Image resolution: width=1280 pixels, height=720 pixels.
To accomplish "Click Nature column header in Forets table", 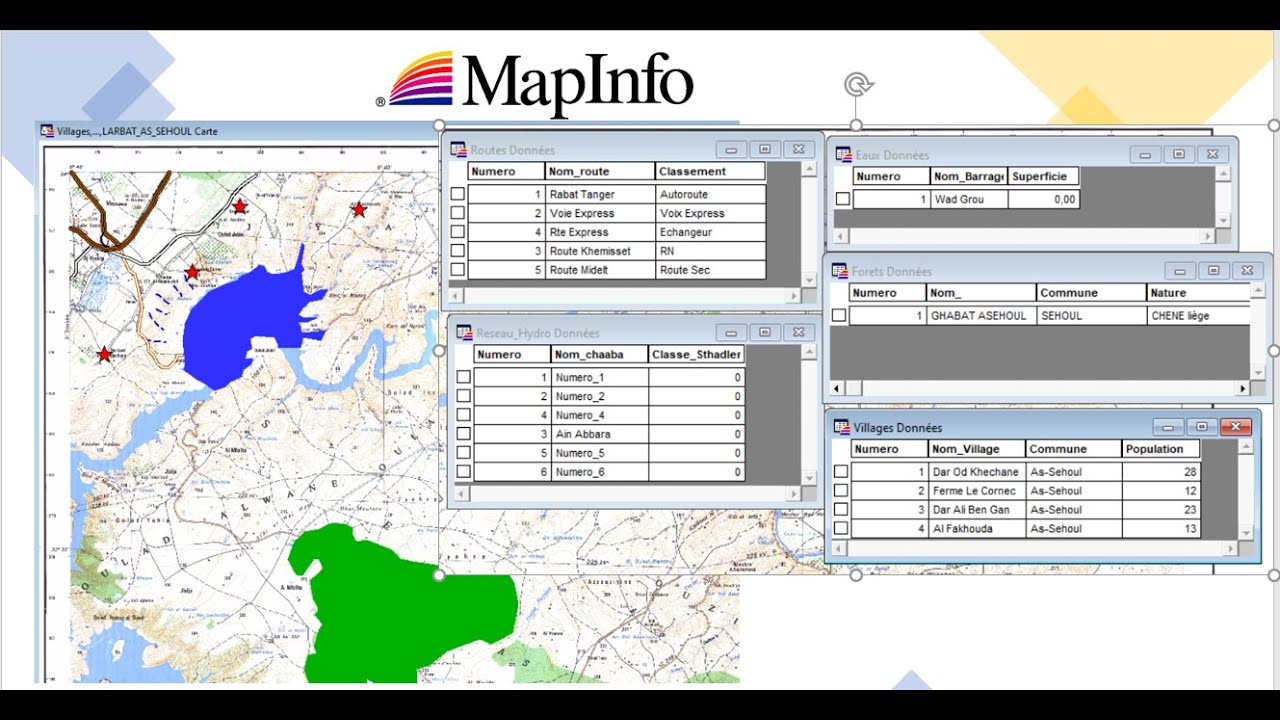I will pyautogui.click(x=1198, y=293).
